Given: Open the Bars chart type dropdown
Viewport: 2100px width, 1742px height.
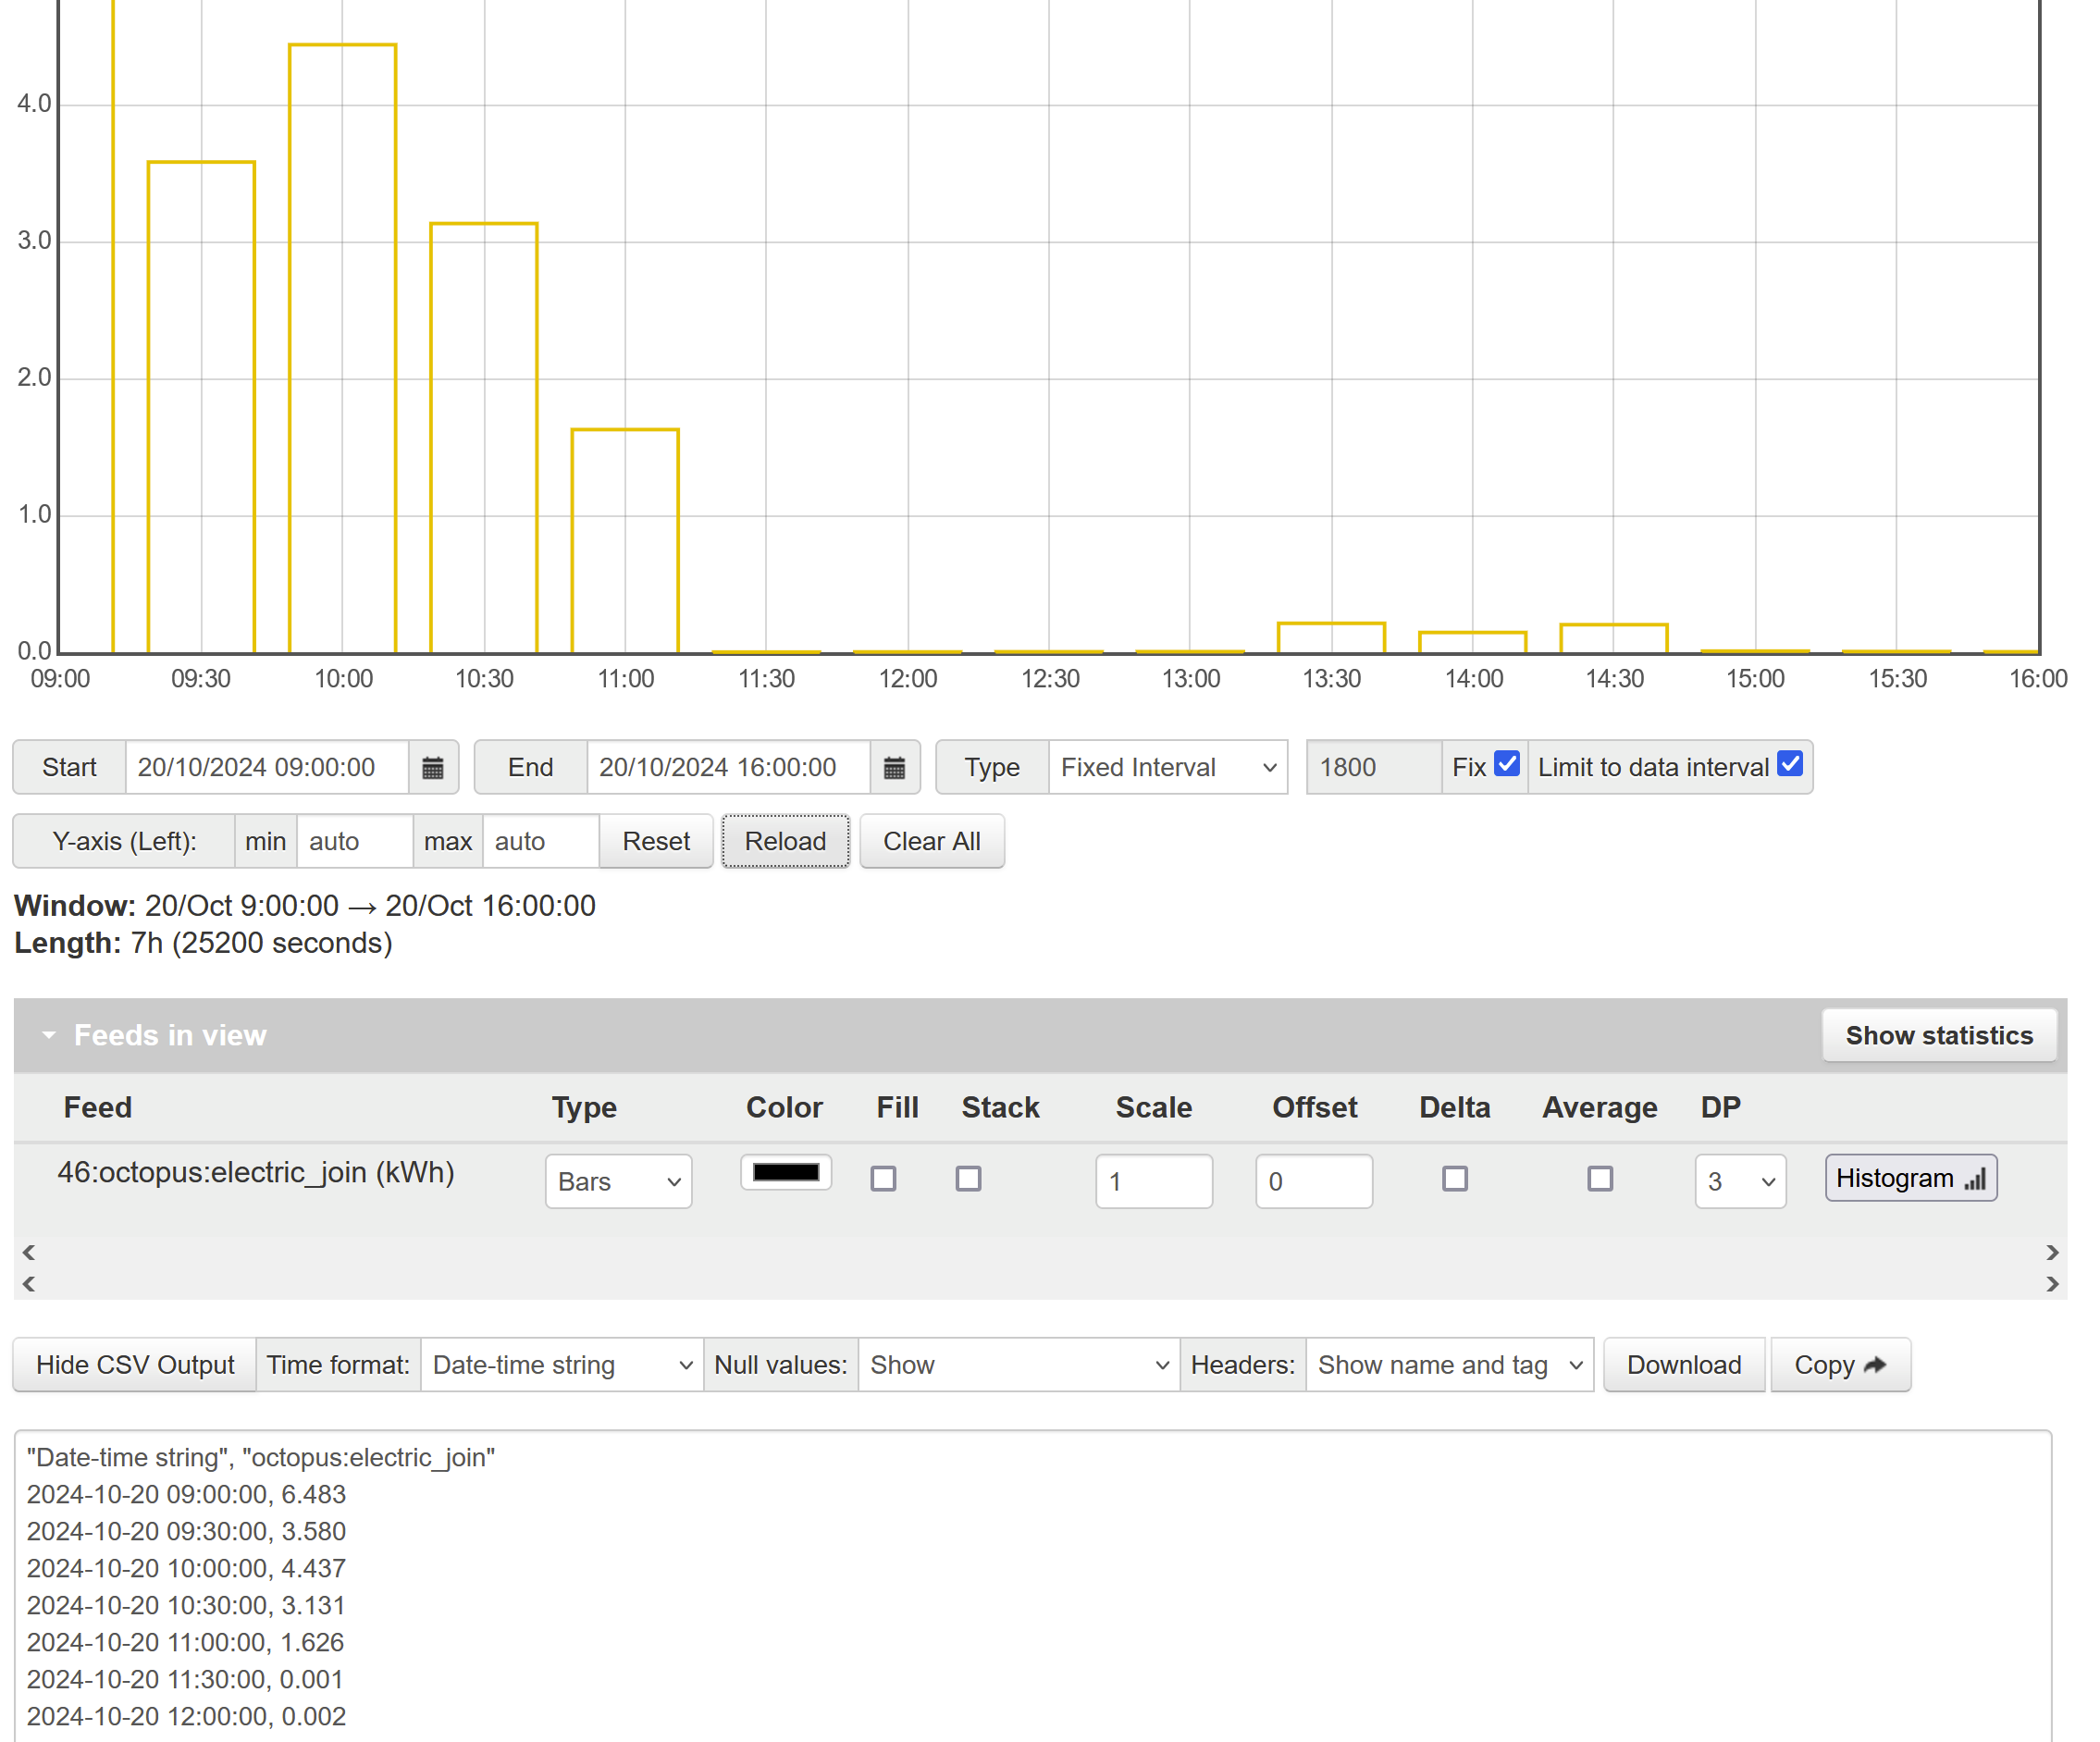Looking at the screenshot, I should coord(618,1181).
